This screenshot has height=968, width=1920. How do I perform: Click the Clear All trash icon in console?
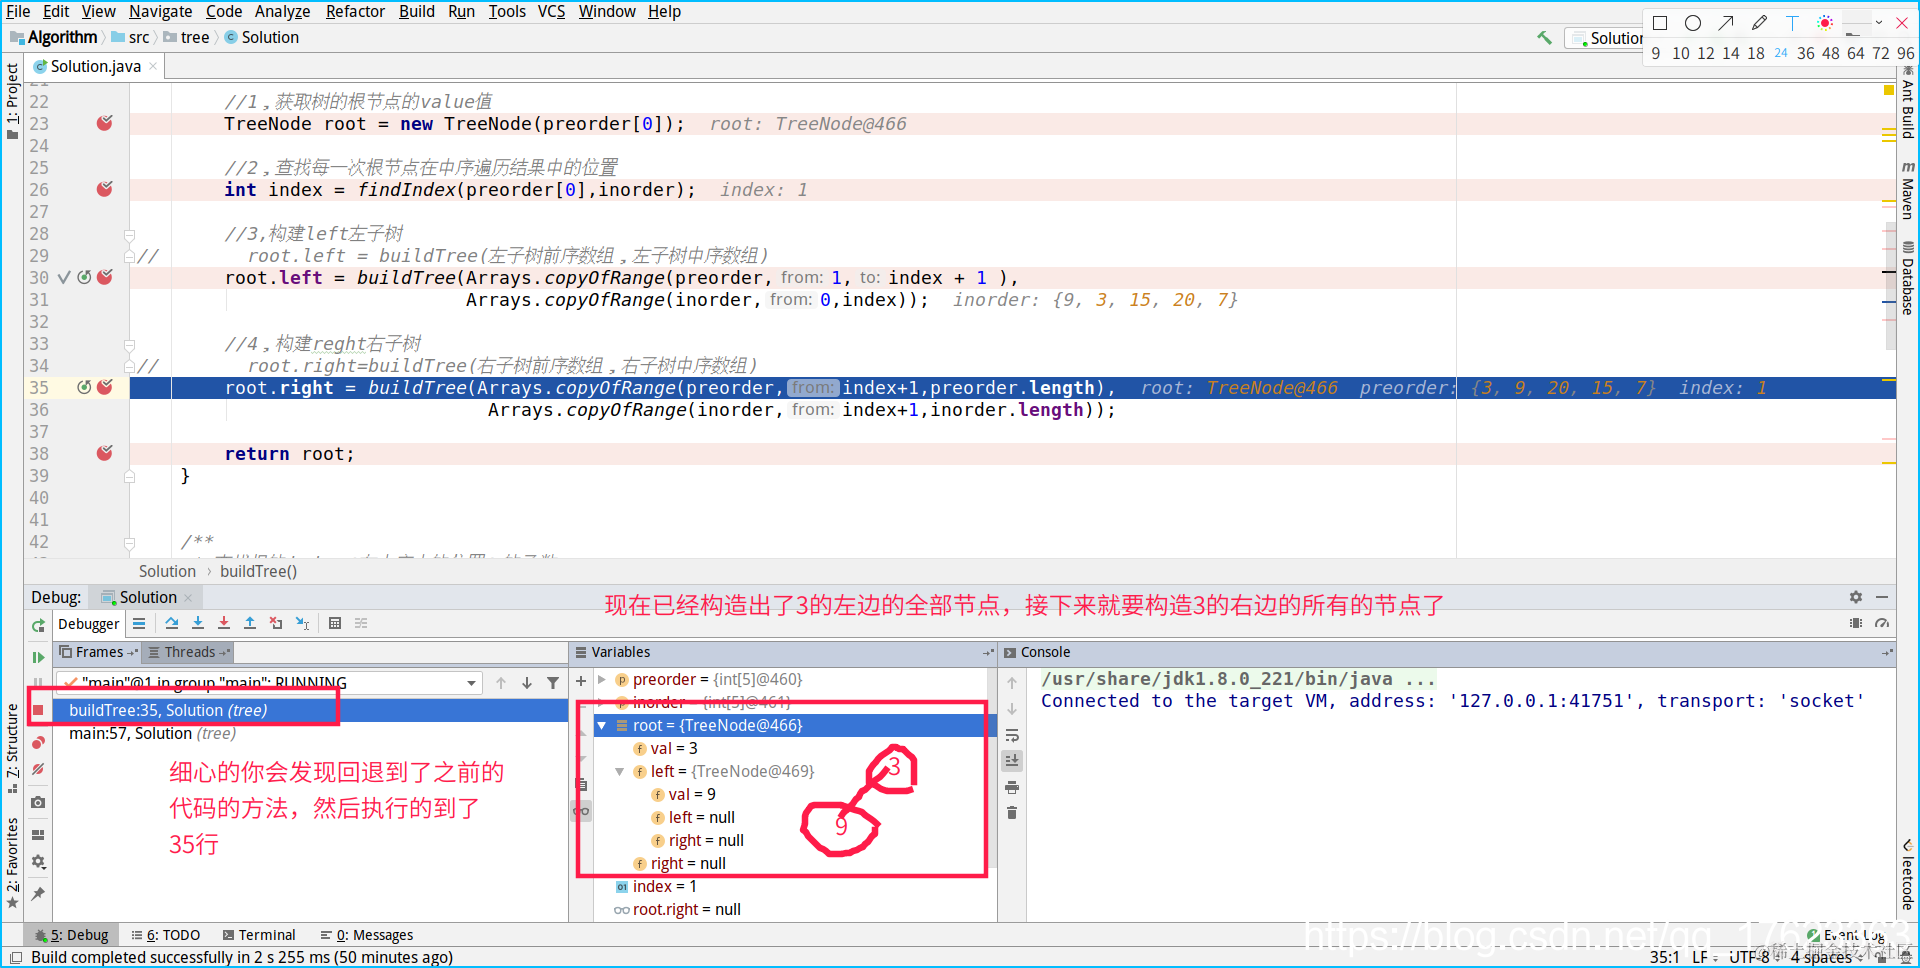(x=1012, y=813)
